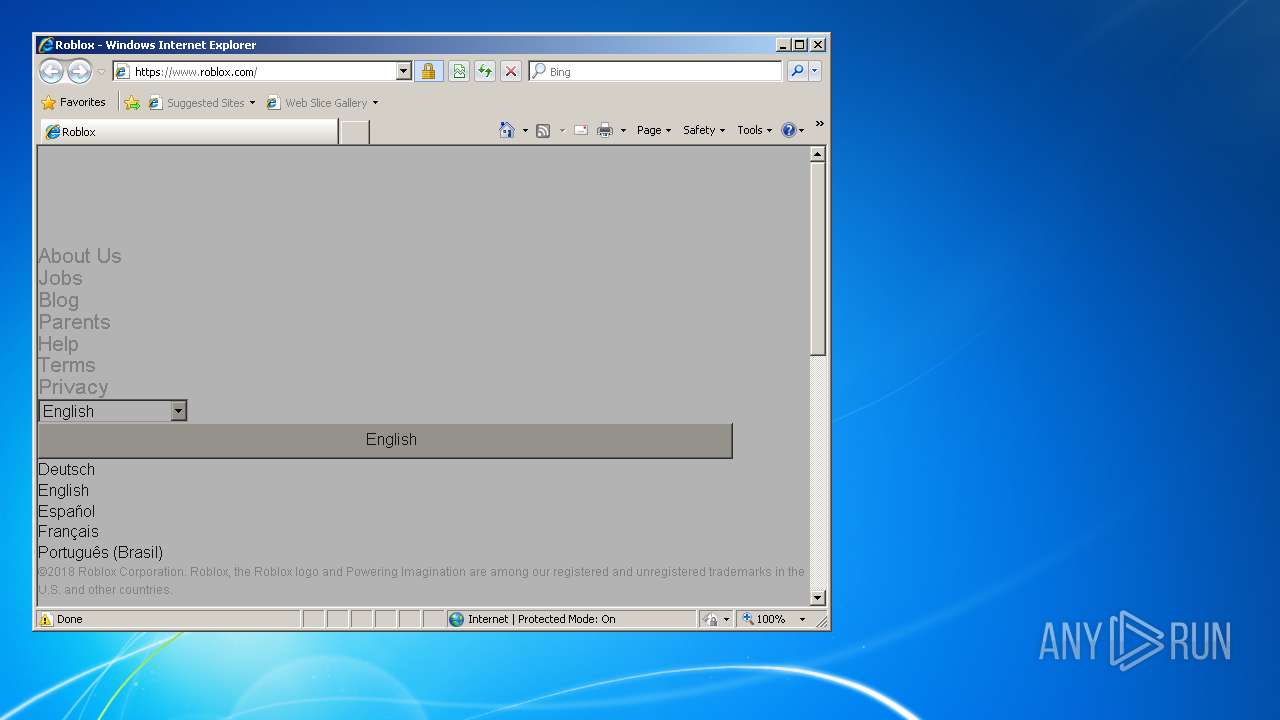Choose Deutsch language option

pos(66,469)
